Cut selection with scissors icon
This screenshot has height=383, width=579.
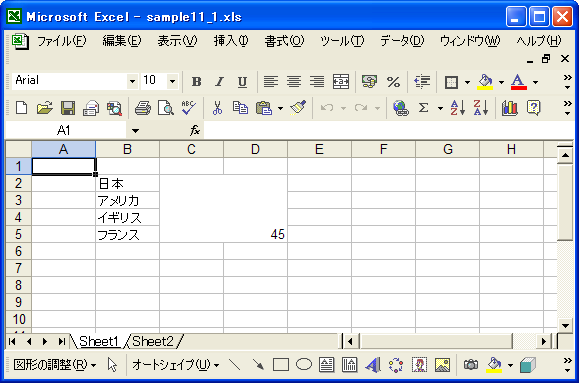217,108
